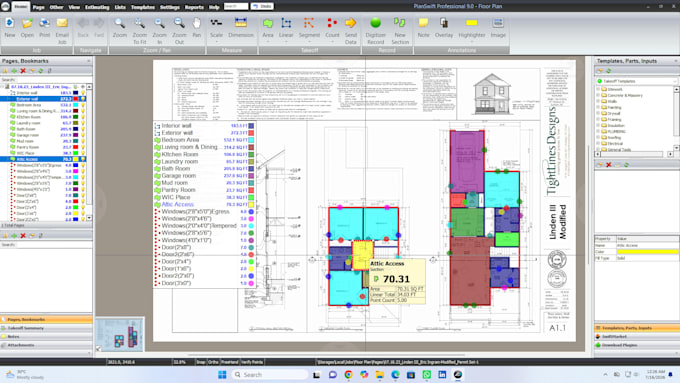Toggle Ortho mode in the status bar
This screenshot has height=383, width=680.
click(x=213, y=362)
